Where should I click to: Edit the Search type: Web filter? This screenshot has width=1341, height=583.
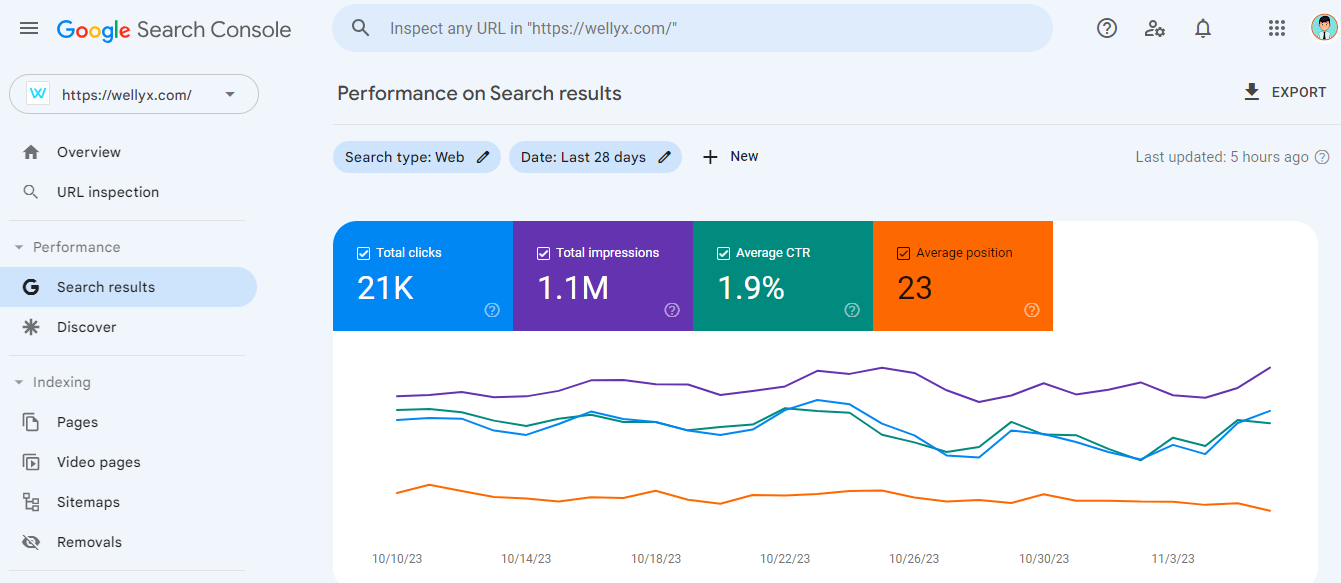pos(417,157)
